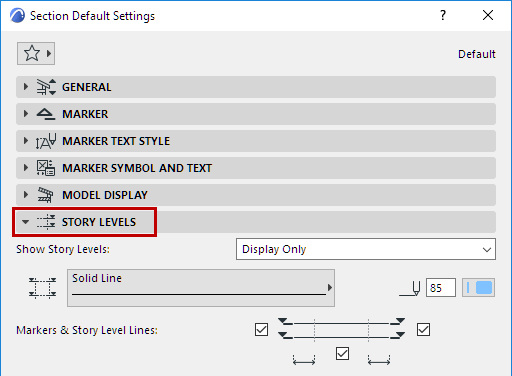Open the Solid Line type flyout
This screenshot has height=376, width=512.
201,288
